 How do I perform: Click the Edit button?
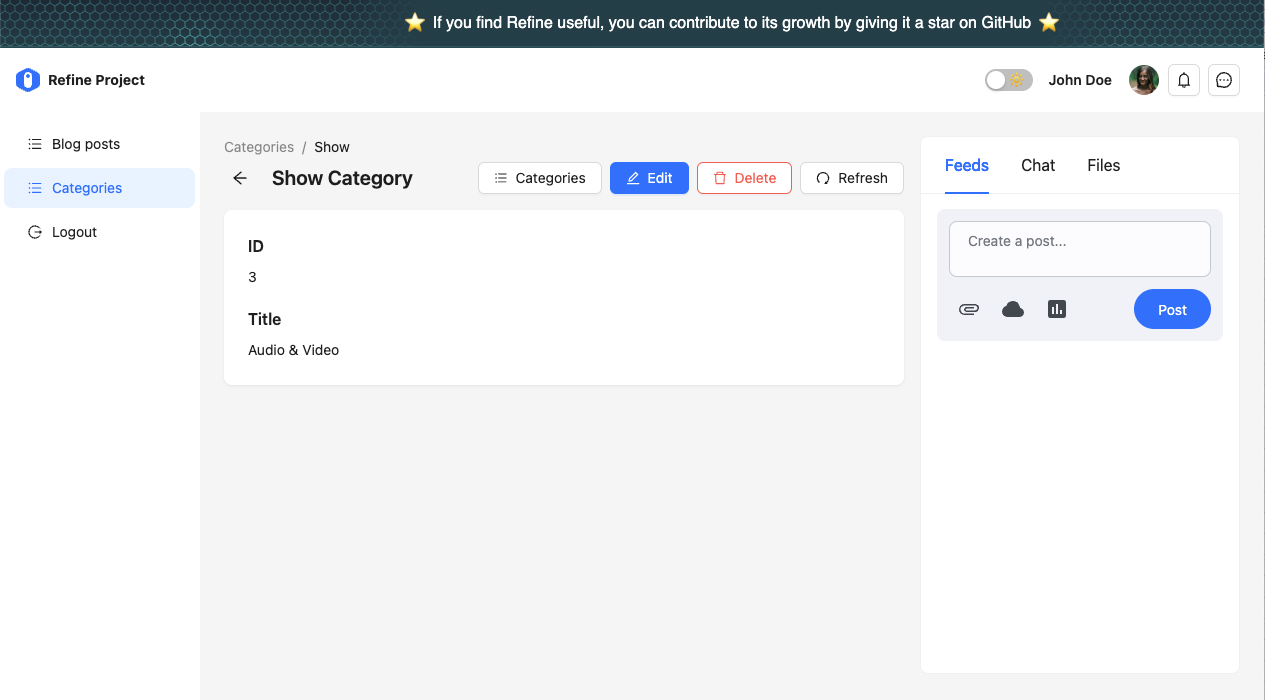tap(649, 177)
